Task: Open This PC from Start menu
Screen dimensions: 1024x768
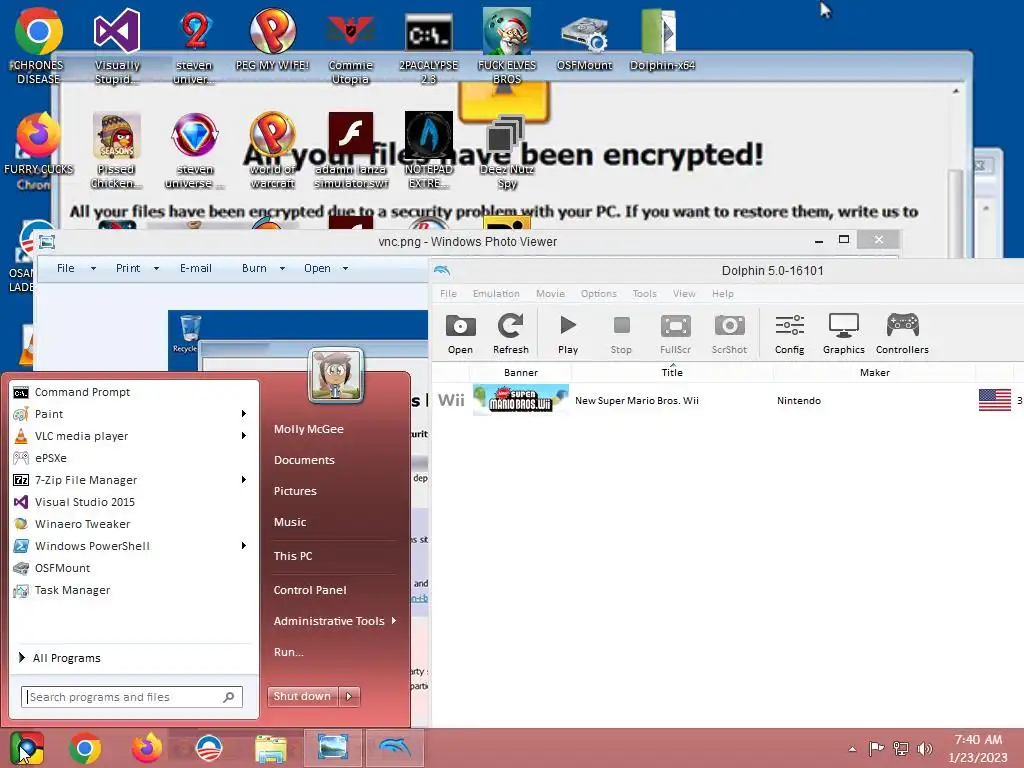Action: pos(293,556)
